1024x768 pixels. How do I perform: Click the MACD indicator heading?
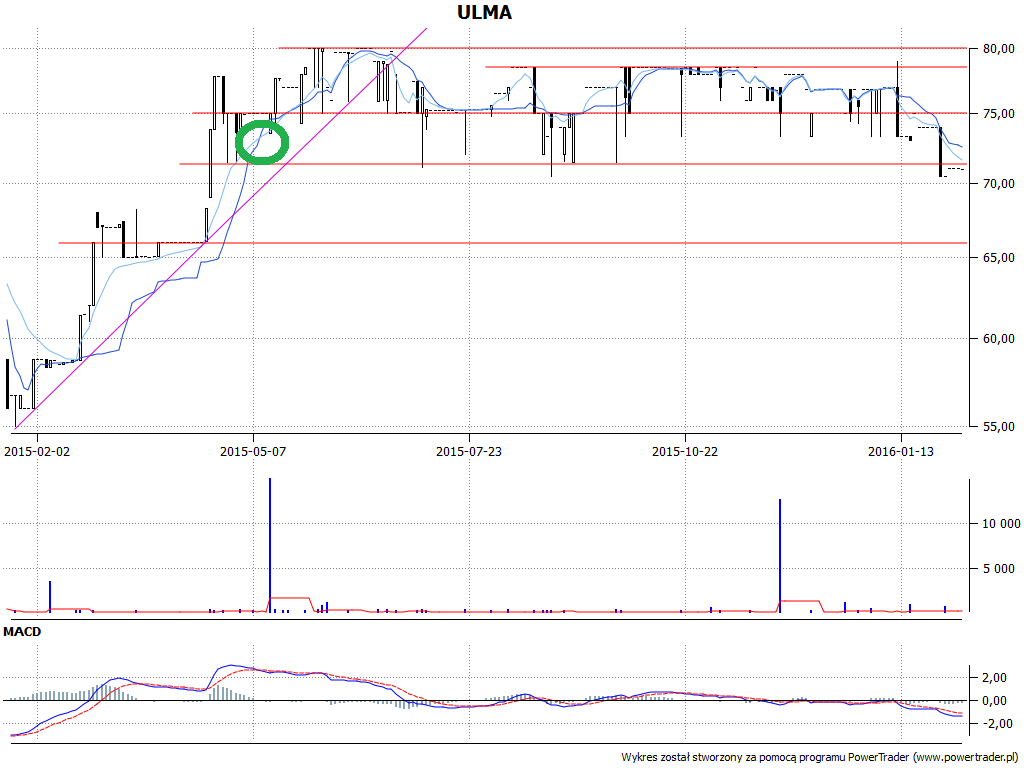[x=22, y=632]
